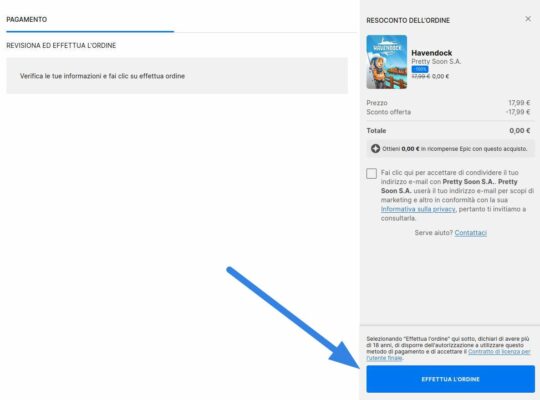The width and height of the screenshot is (540, 400).
Task: Click the strikethrough 17,99 € original price
Action: [421, 76]
